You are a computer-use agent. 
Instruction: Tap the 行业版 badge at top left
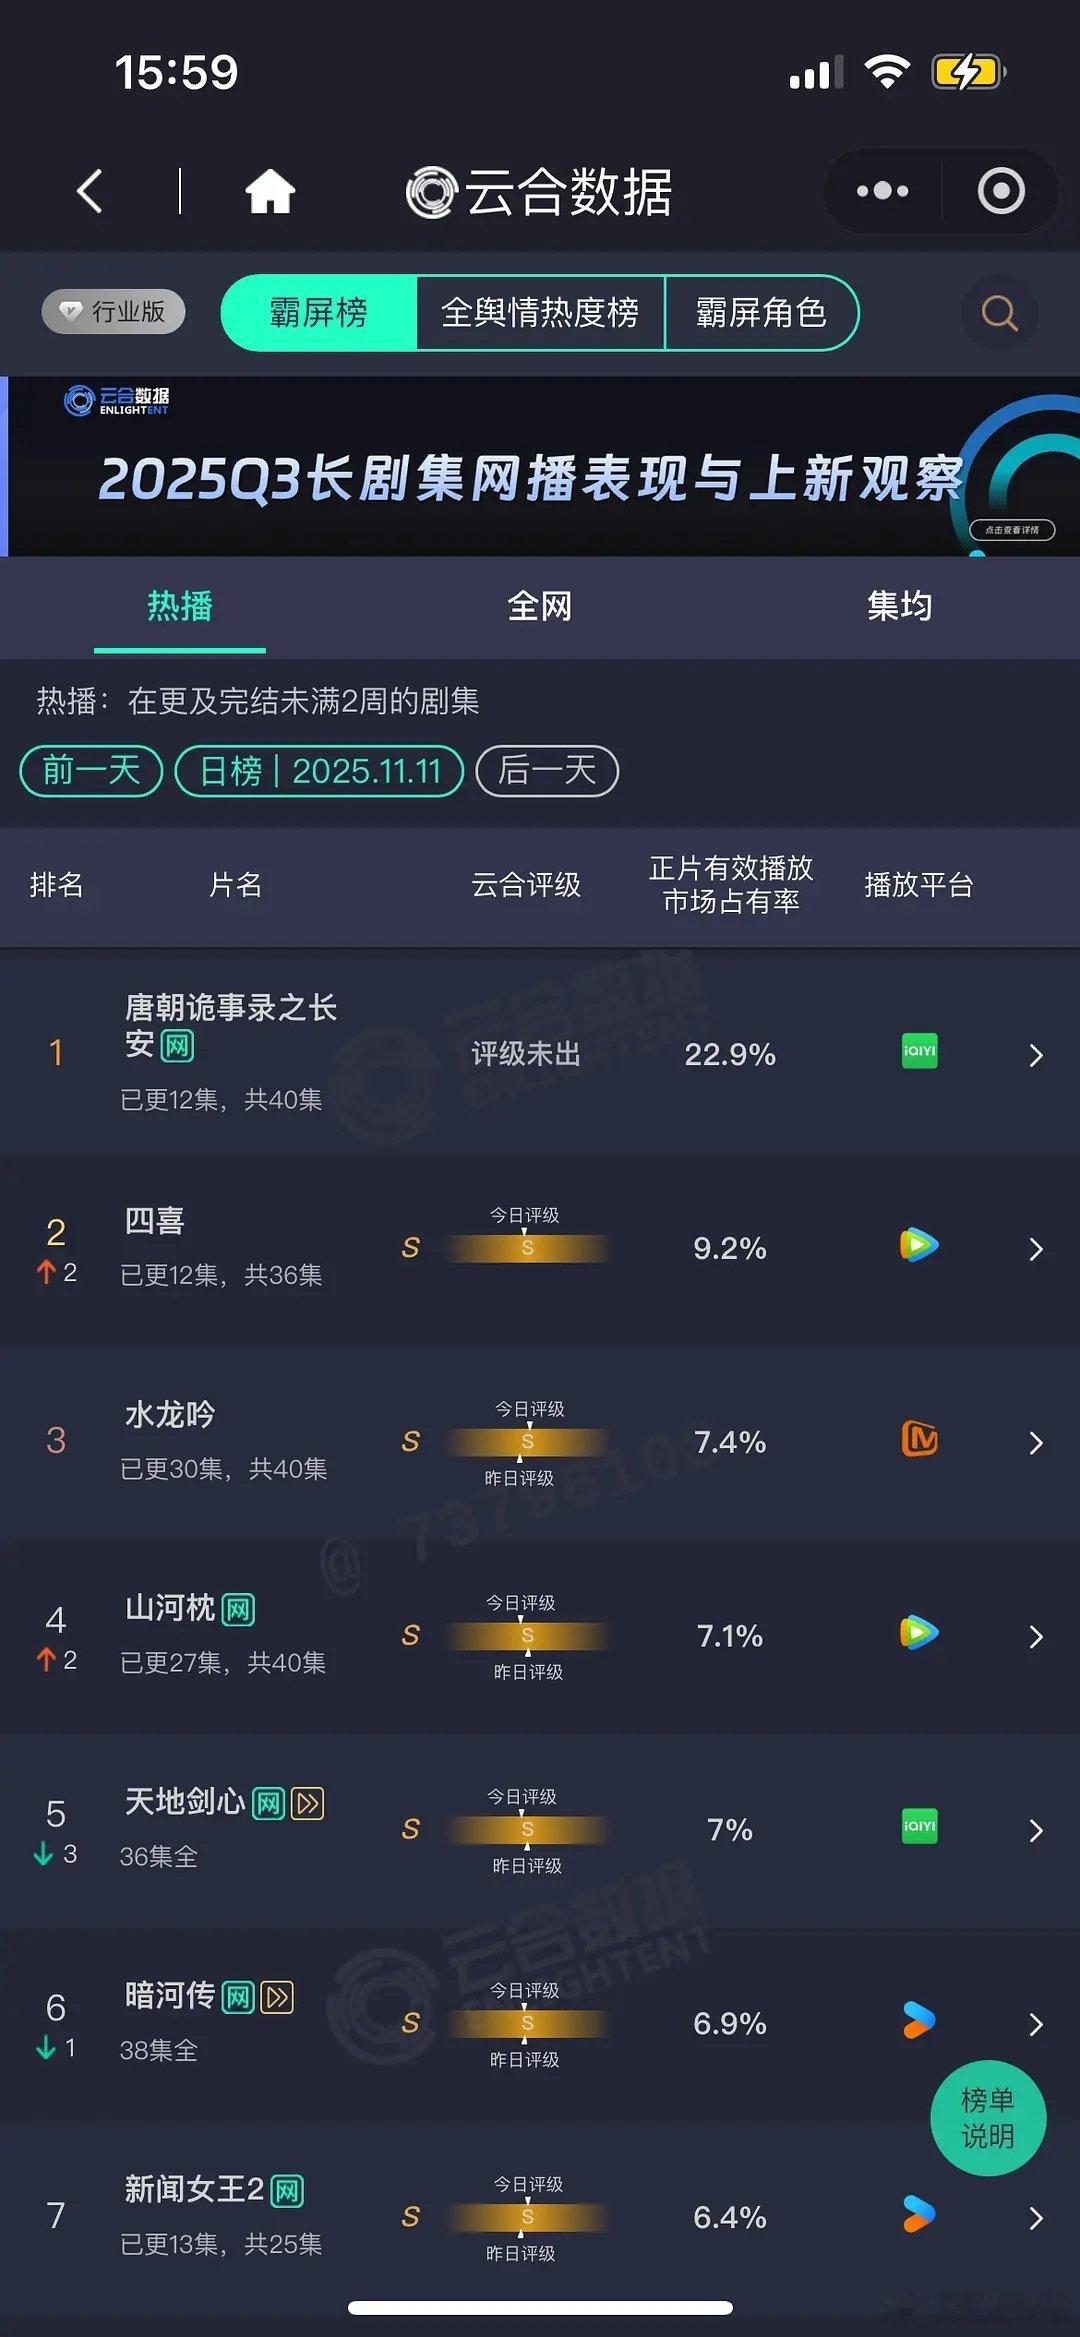click(112, 311)
